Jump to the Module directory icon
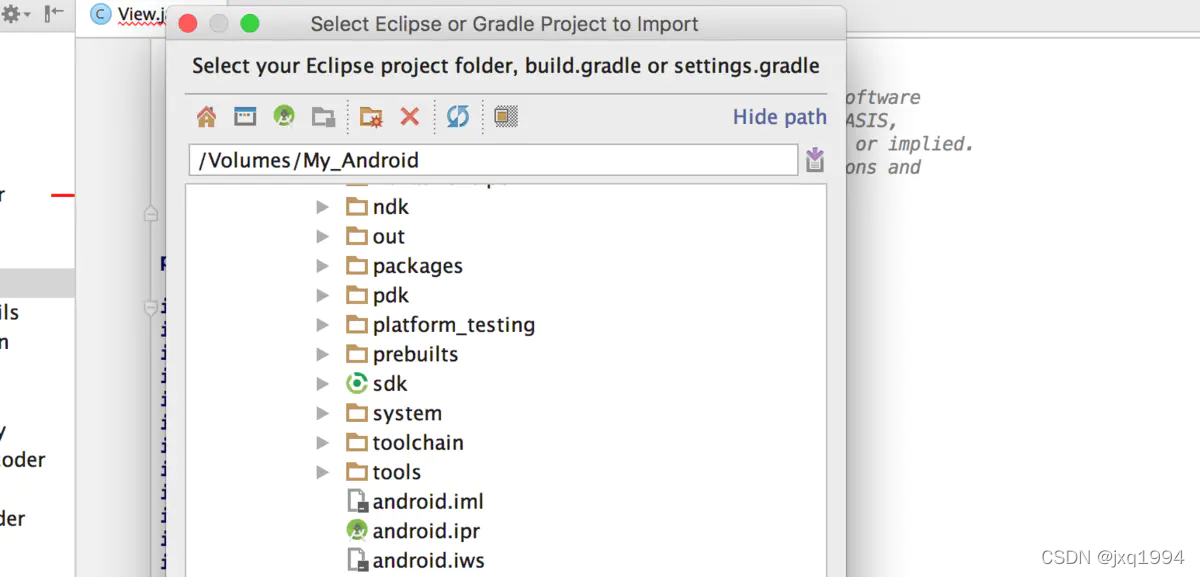The height and width of the screenshot is (577, 1200). click(323, 117)
